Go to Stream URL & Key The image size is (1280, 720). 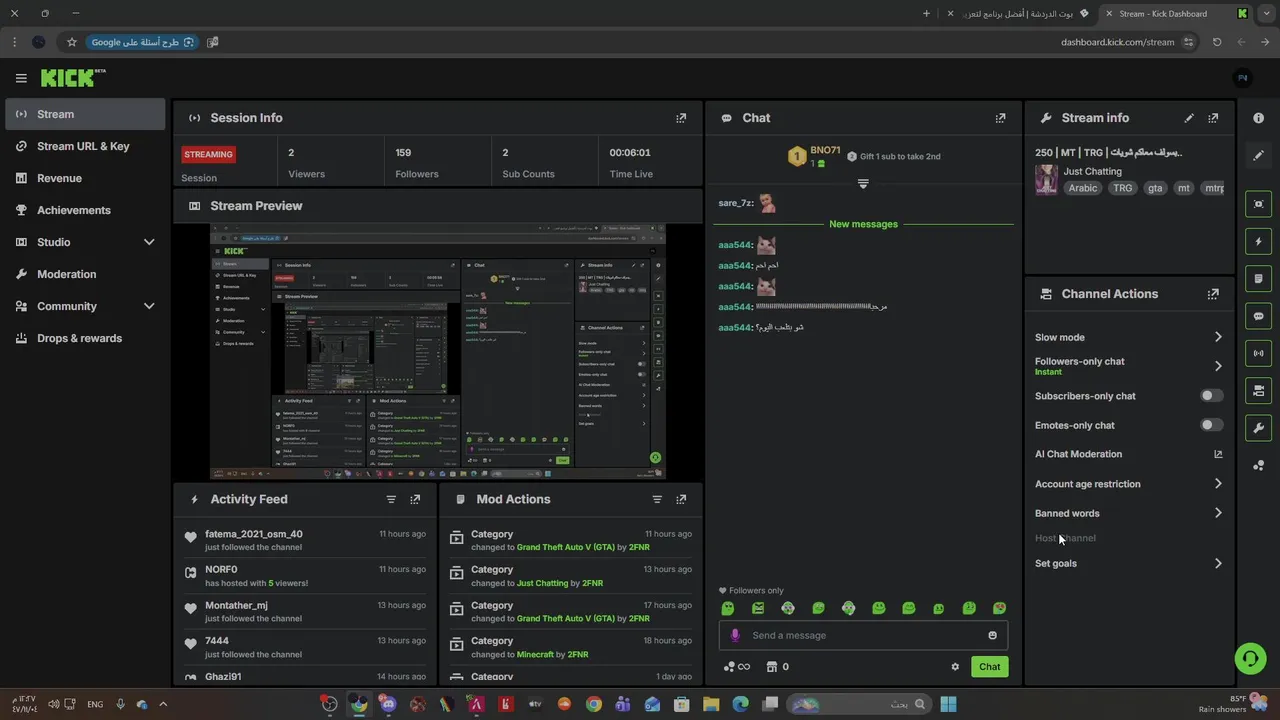(x=85, y=146)
